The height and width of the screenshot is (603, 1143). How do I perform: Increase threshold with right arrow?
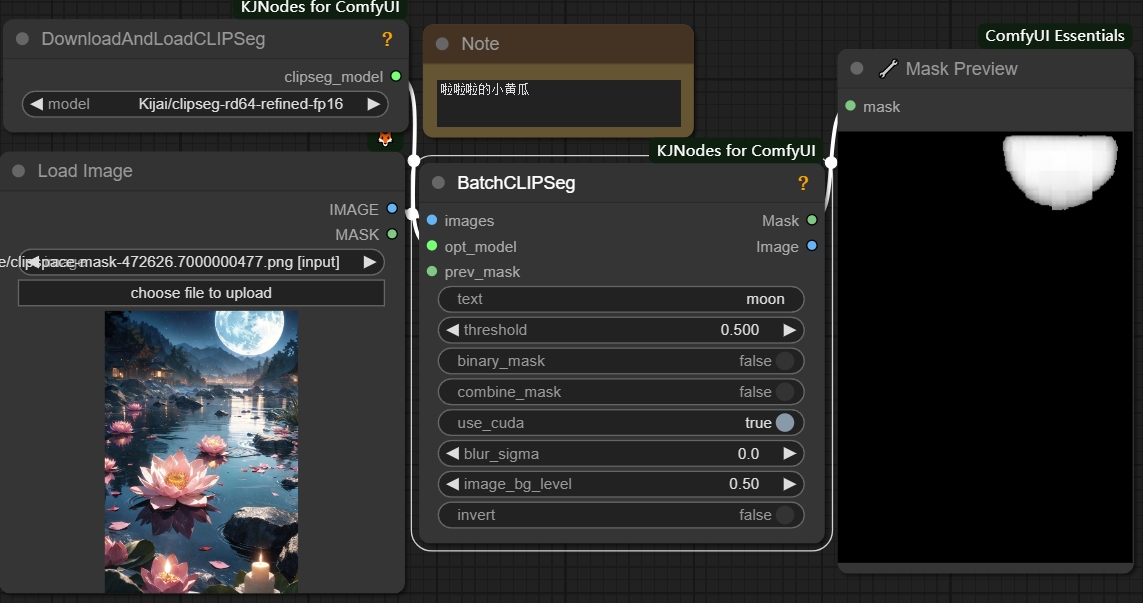pyautogui.click(x=789, y=330)
